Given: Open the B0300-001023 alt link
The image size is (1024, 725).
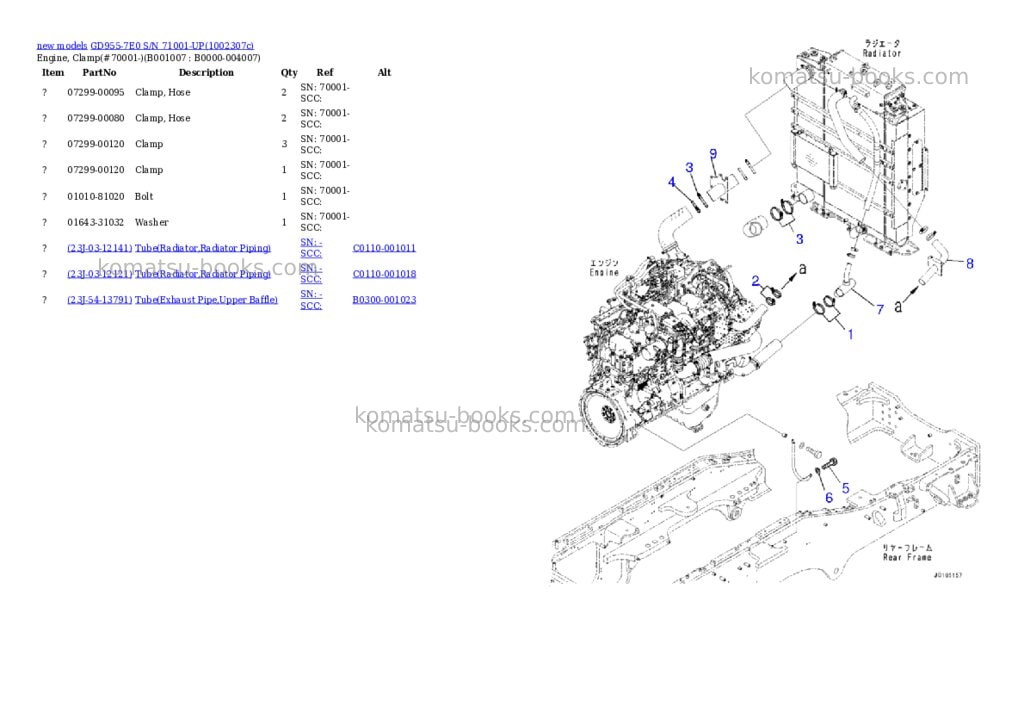Looking at the screenshot, I should coord(384,300).
